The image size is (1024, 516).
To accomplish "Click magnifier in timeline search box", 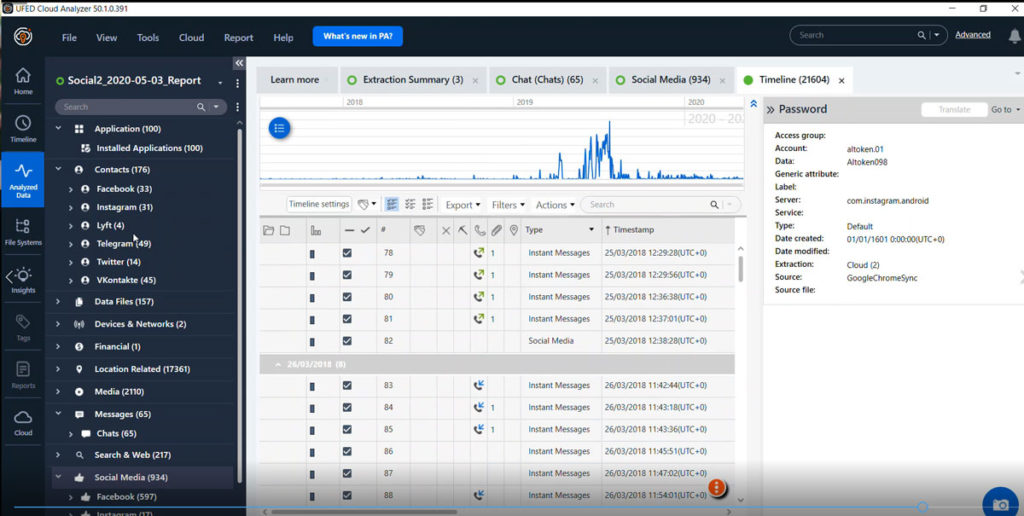I will tap(714, 204).
